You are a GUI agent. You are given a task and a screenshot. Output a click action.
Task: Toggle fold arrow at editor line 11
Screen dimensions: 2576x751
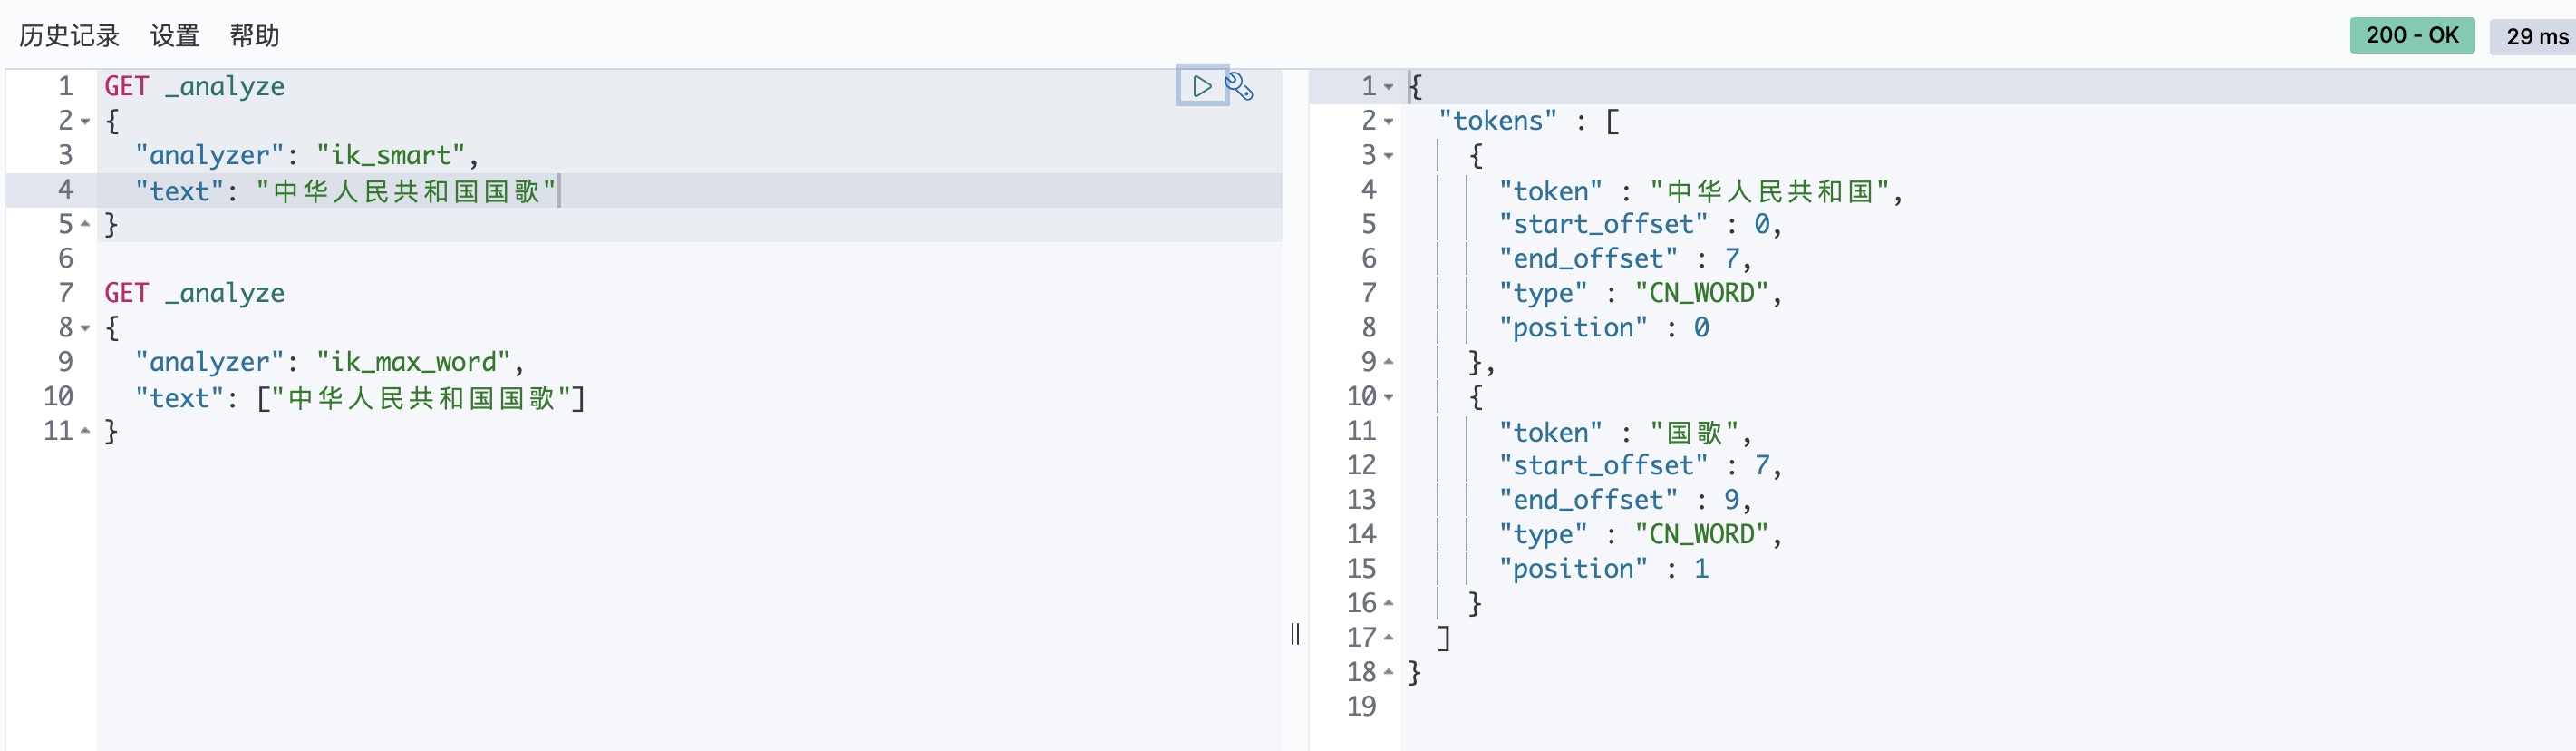click(85, 431)
